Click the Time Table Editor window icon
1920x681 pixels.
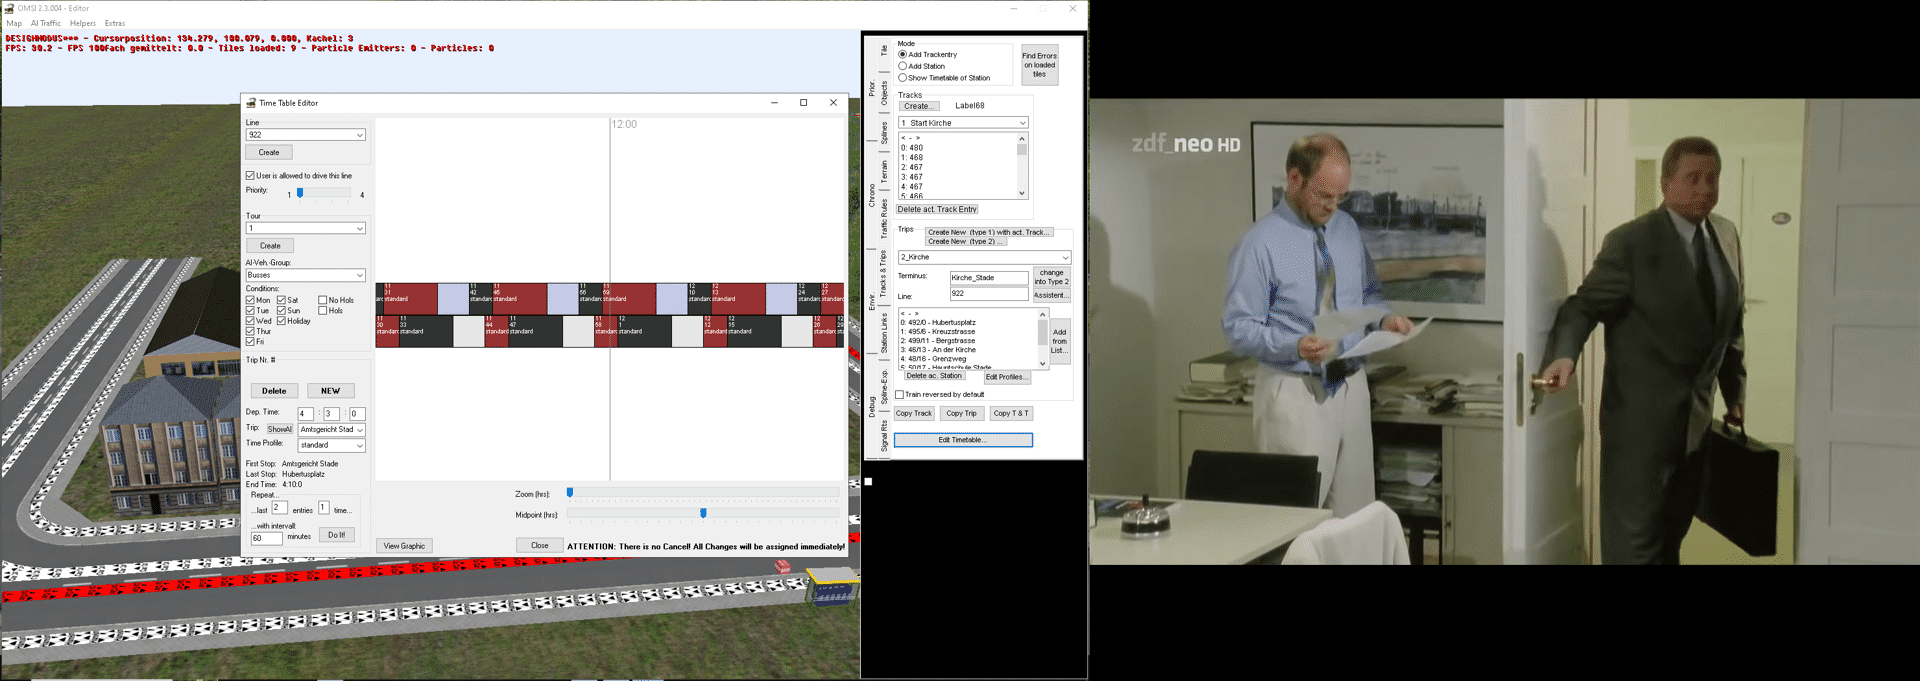[251, 103]
